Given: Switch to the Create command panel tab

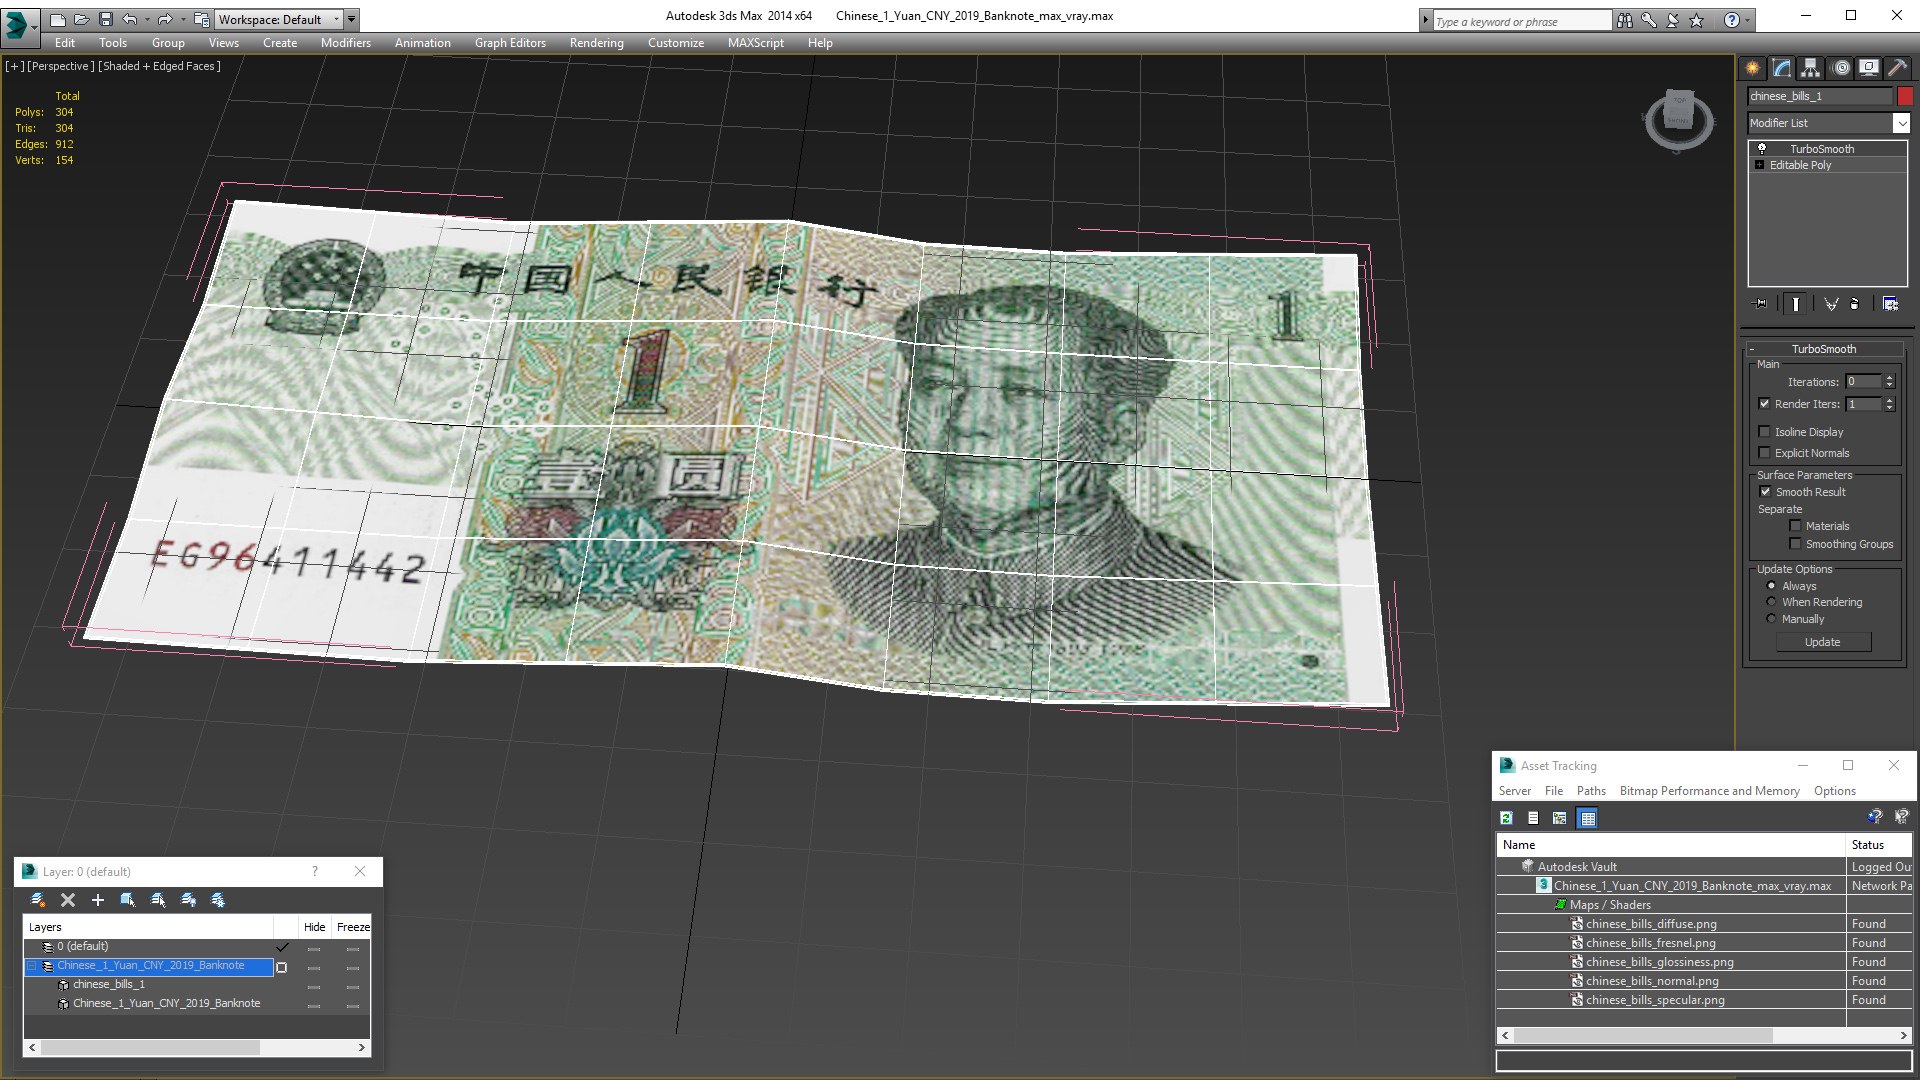Looking at the screenshot, I should 1753,68.
